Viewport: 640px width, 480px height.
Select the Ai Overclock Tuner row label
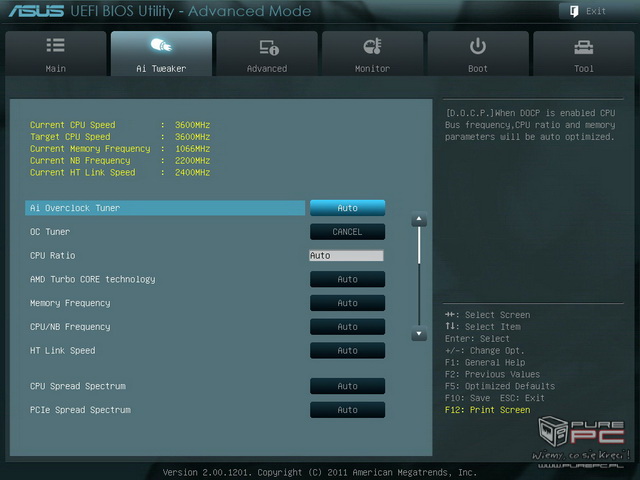point(75,208)
